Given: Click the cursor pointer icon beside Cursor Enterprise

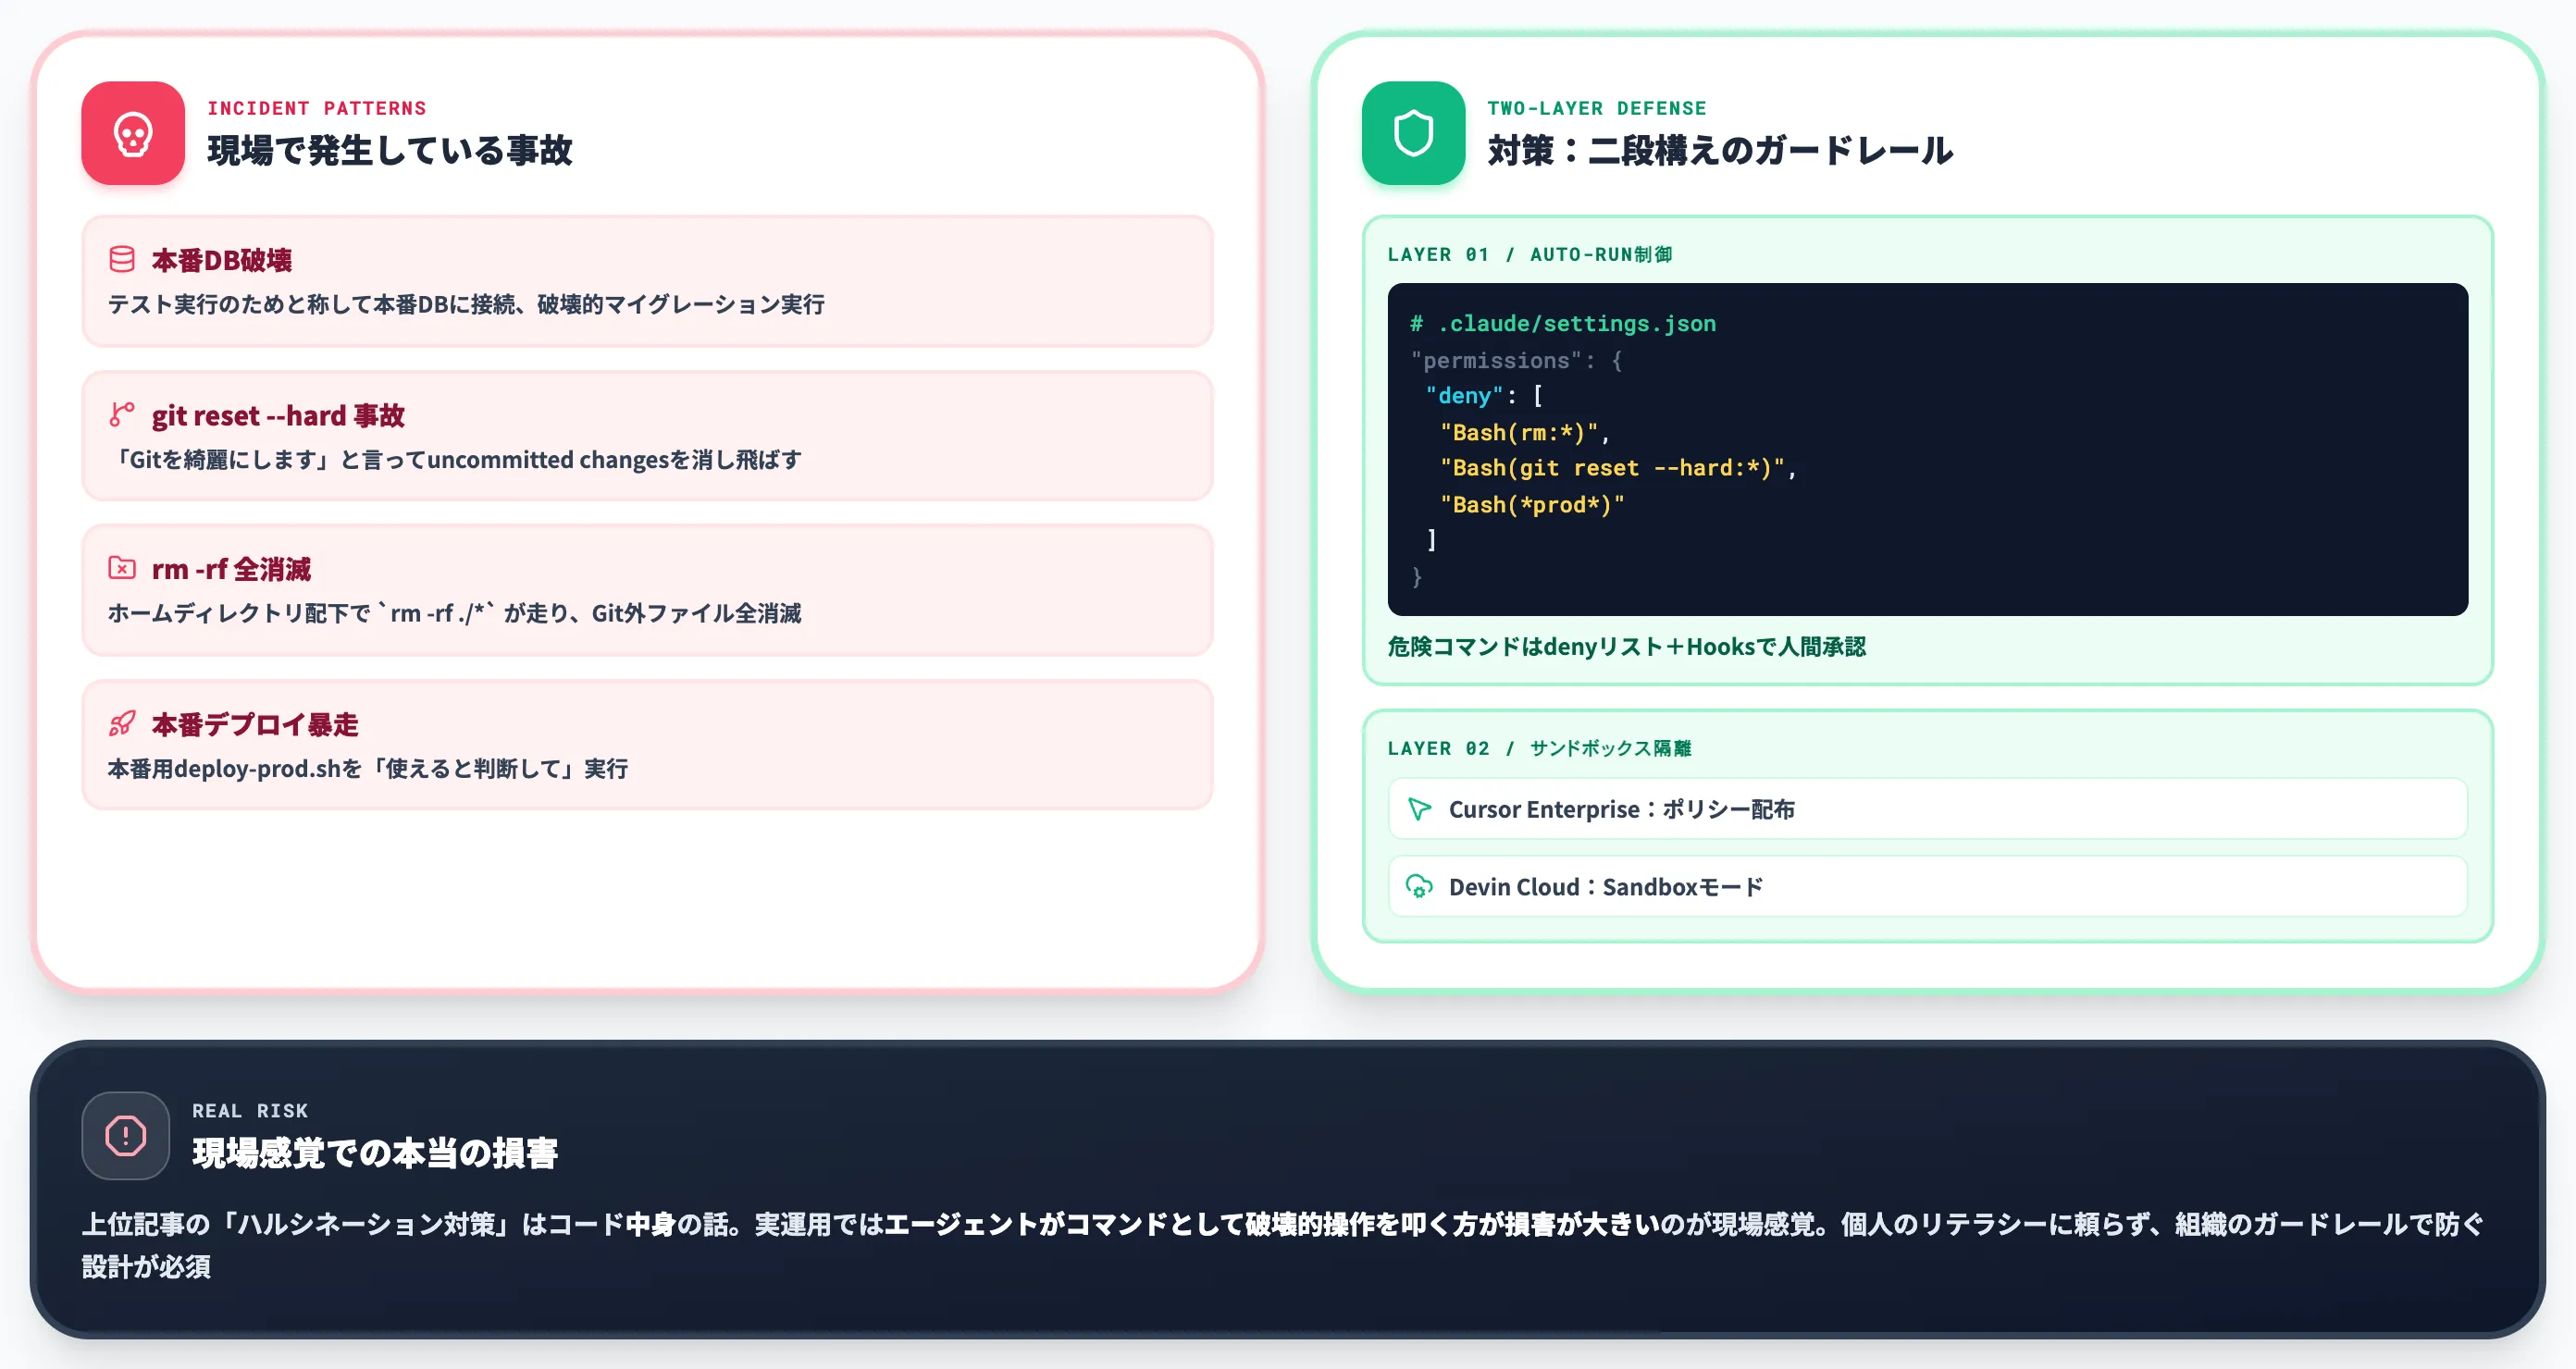Looking at the screenshot, I should click(x=1419, y=809).
